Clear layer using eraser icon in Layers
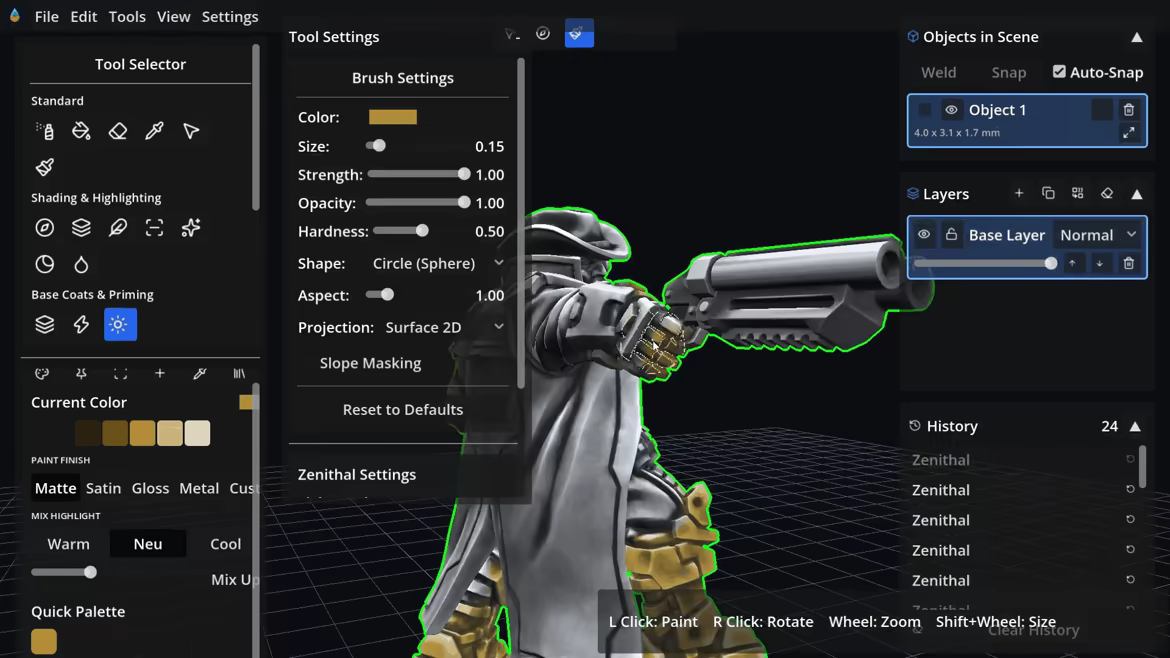 click(x=1107, y=193)
